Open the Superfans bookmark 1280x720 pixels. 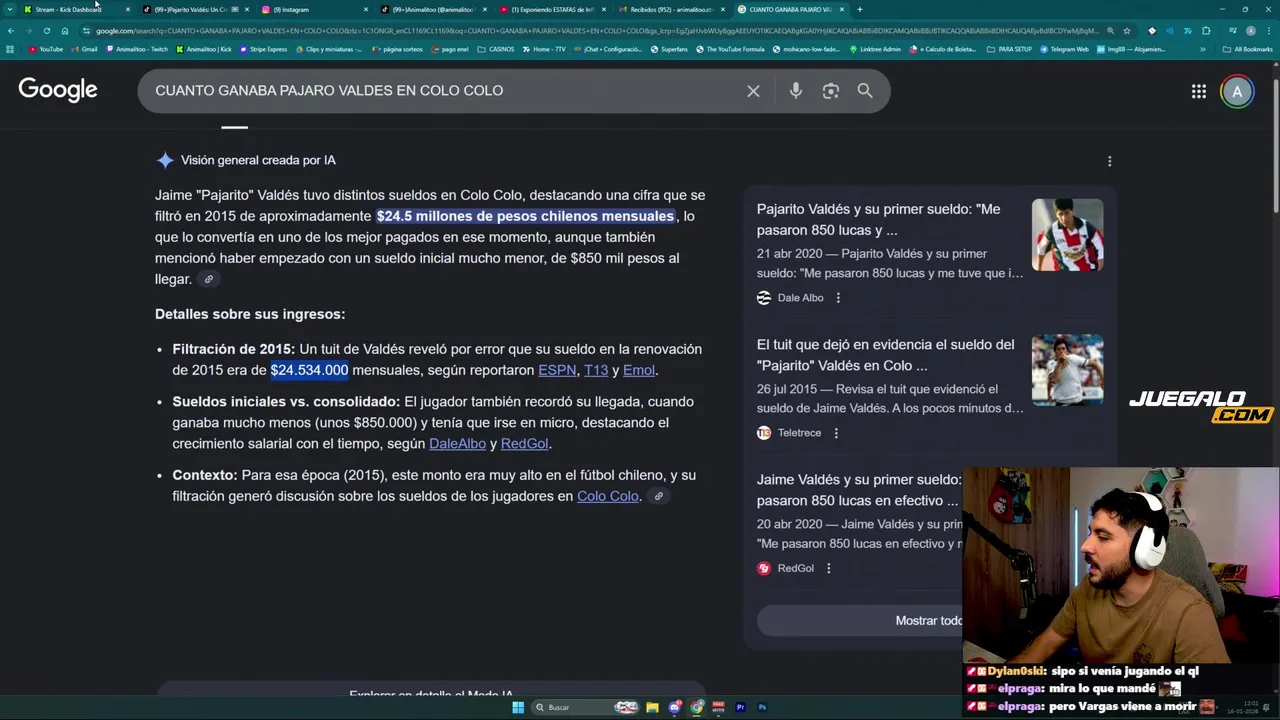(x=670, y=49)
